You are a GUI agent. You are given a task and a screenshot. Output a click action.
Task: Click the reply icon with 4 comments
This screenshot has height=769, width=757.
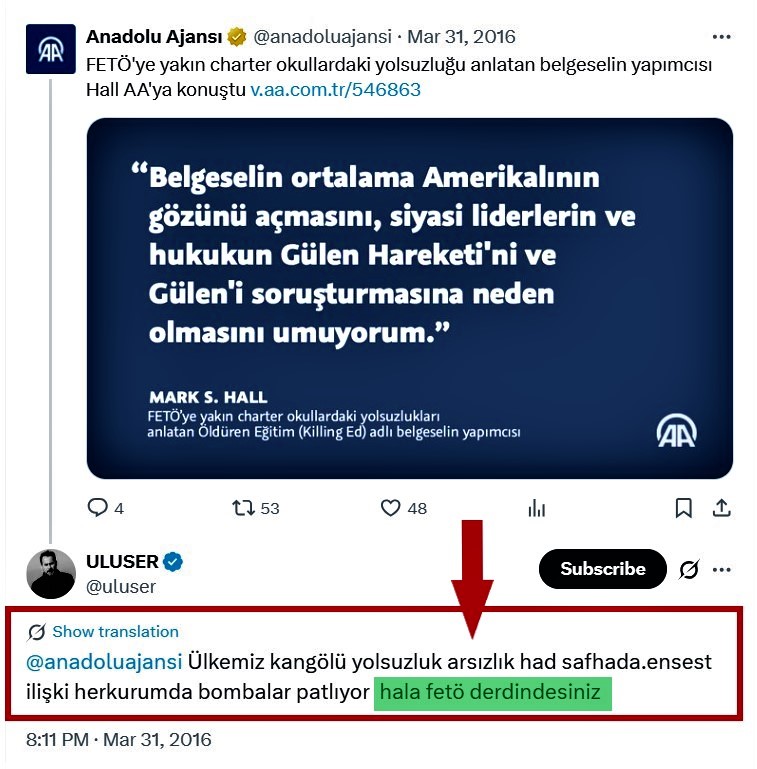pos(97,508)
